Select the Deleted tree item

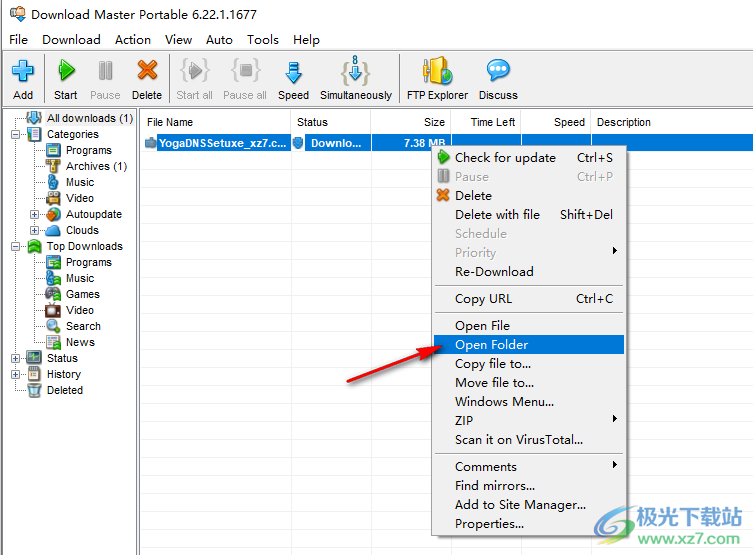64,390
